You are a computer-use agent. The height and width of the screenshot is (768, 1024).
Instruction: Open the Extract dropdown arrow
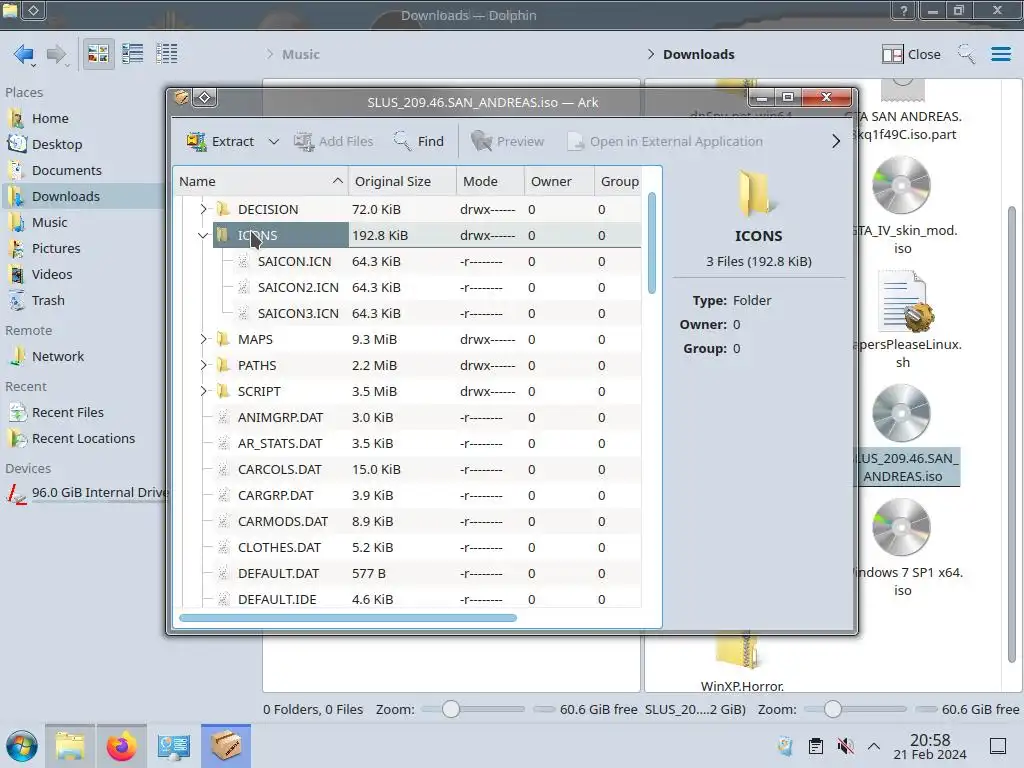274,142
